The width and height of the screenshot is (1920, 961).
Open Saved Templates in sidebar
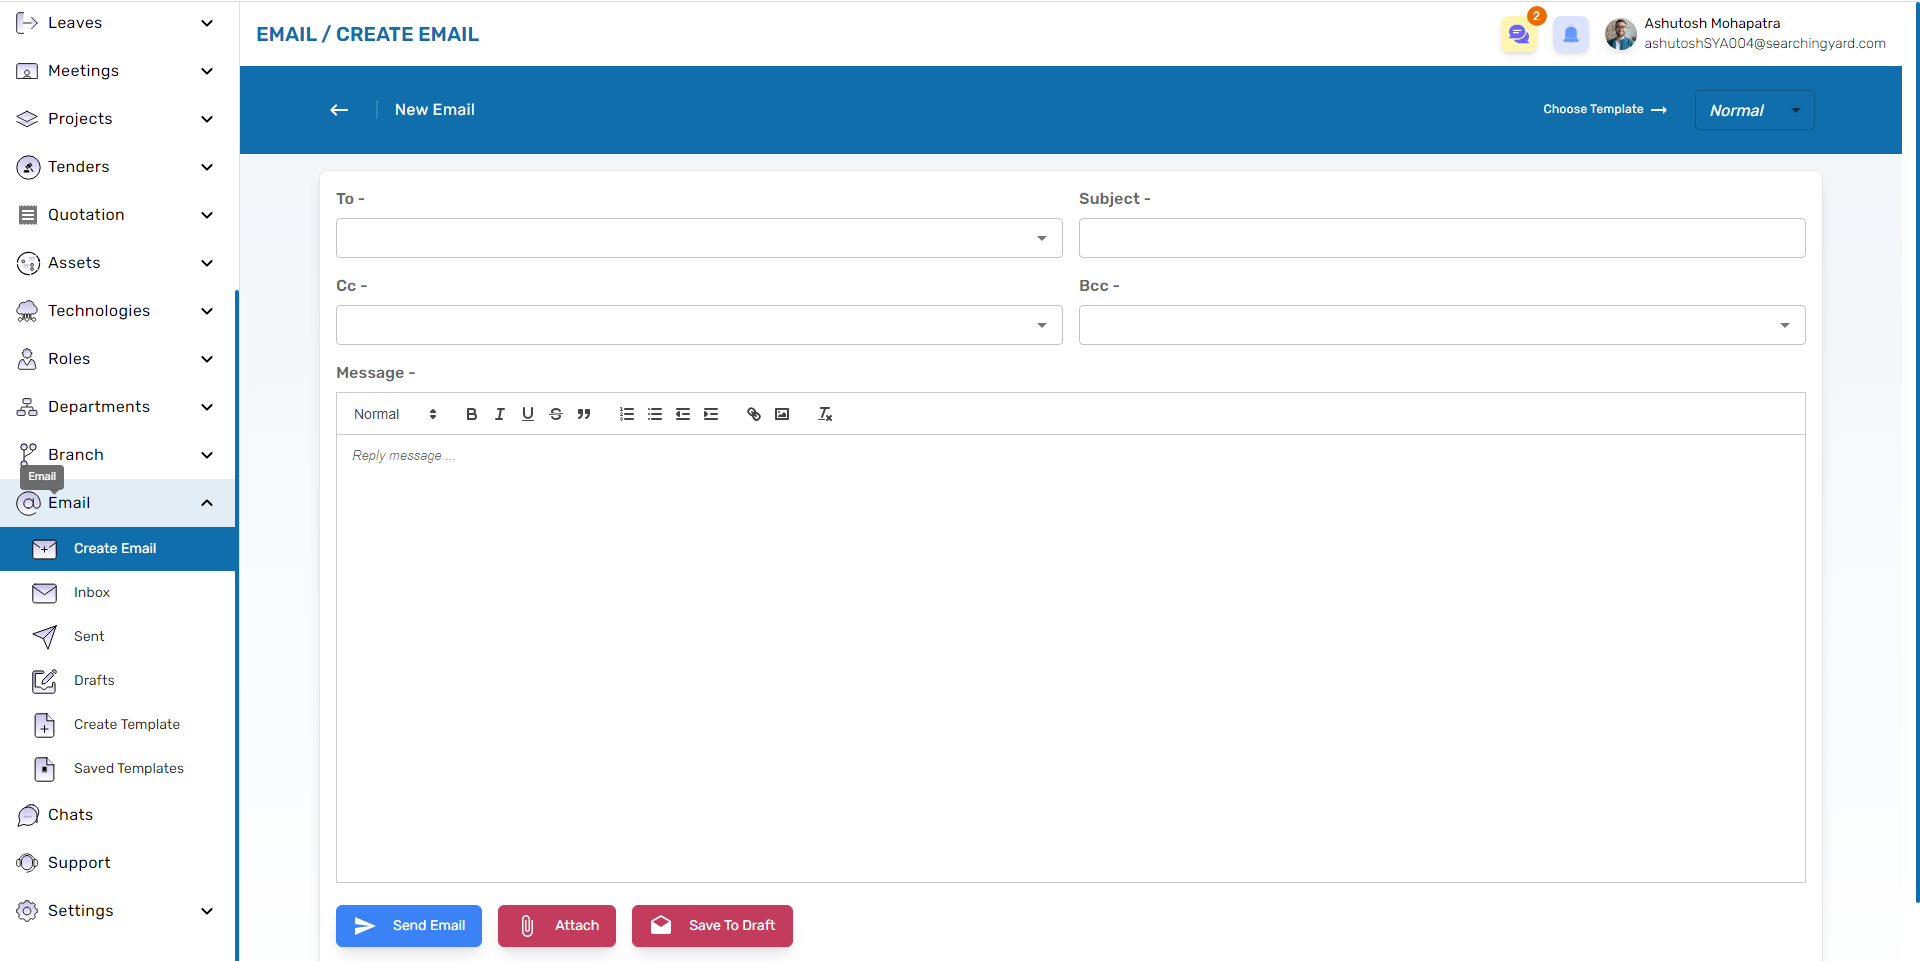click(x=128, y=769)
